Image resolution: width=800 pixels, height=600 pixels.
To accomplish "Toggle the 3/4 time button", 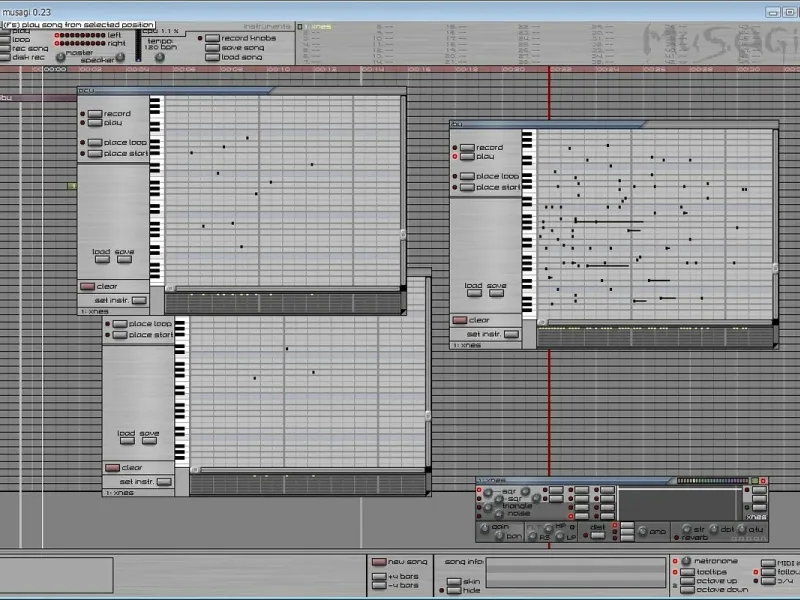I will 768,581.
